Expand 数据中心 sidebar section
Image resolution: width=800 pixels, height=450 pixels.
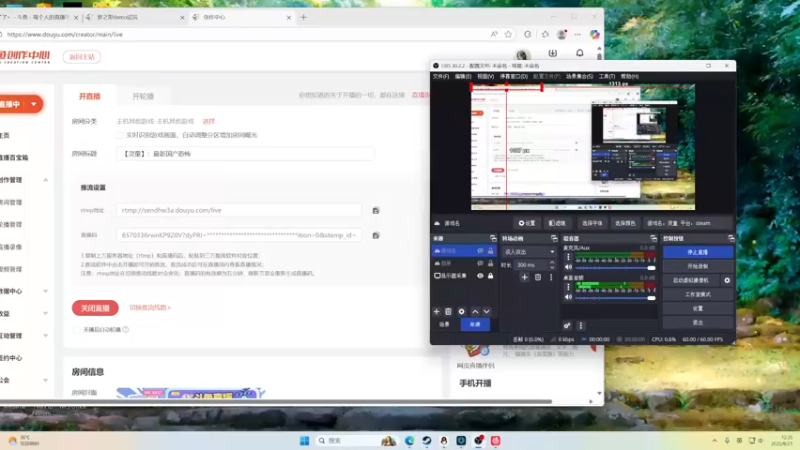[x=45, y=291]
